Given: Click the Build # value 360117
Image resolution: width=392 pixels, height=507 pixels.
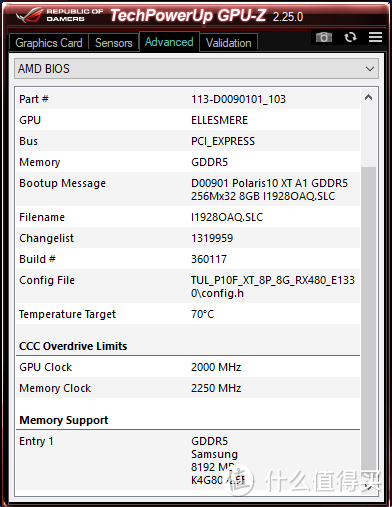Looking at the screenshot, I should coord(209,259).
